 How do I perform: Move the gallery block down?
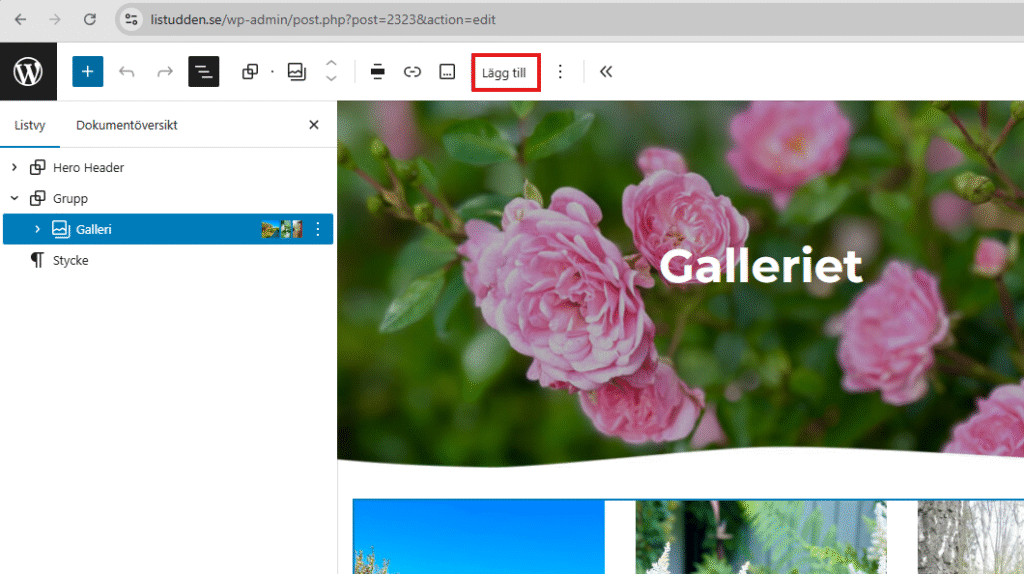(331, 79)
